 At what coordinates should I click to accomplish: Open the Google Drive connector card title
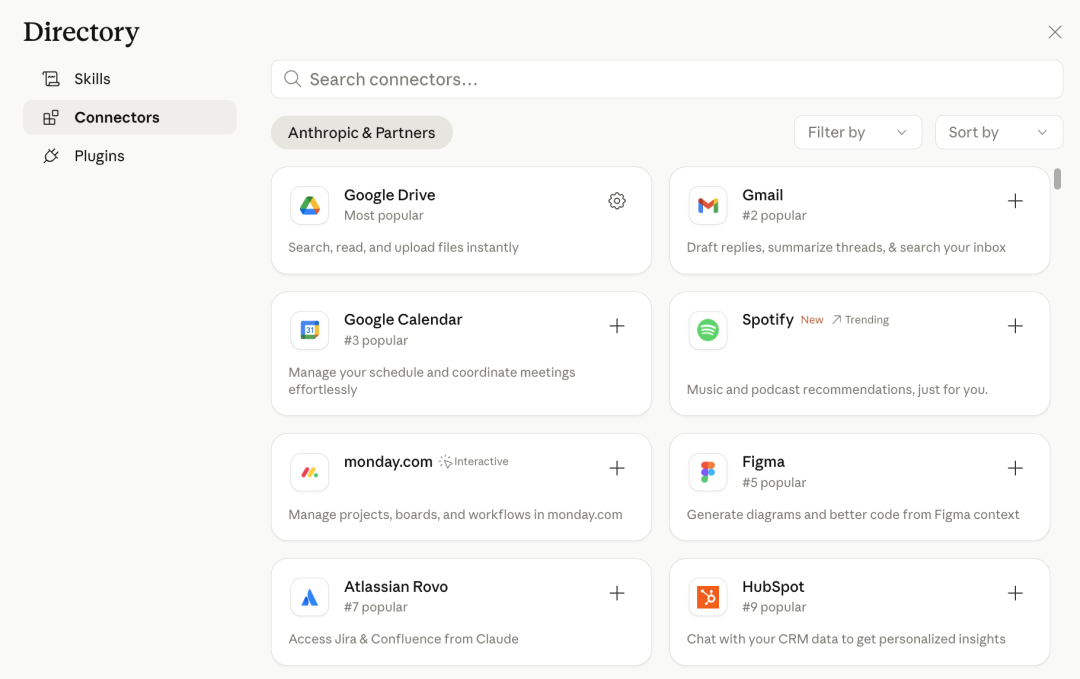click(x=389, y=195)
